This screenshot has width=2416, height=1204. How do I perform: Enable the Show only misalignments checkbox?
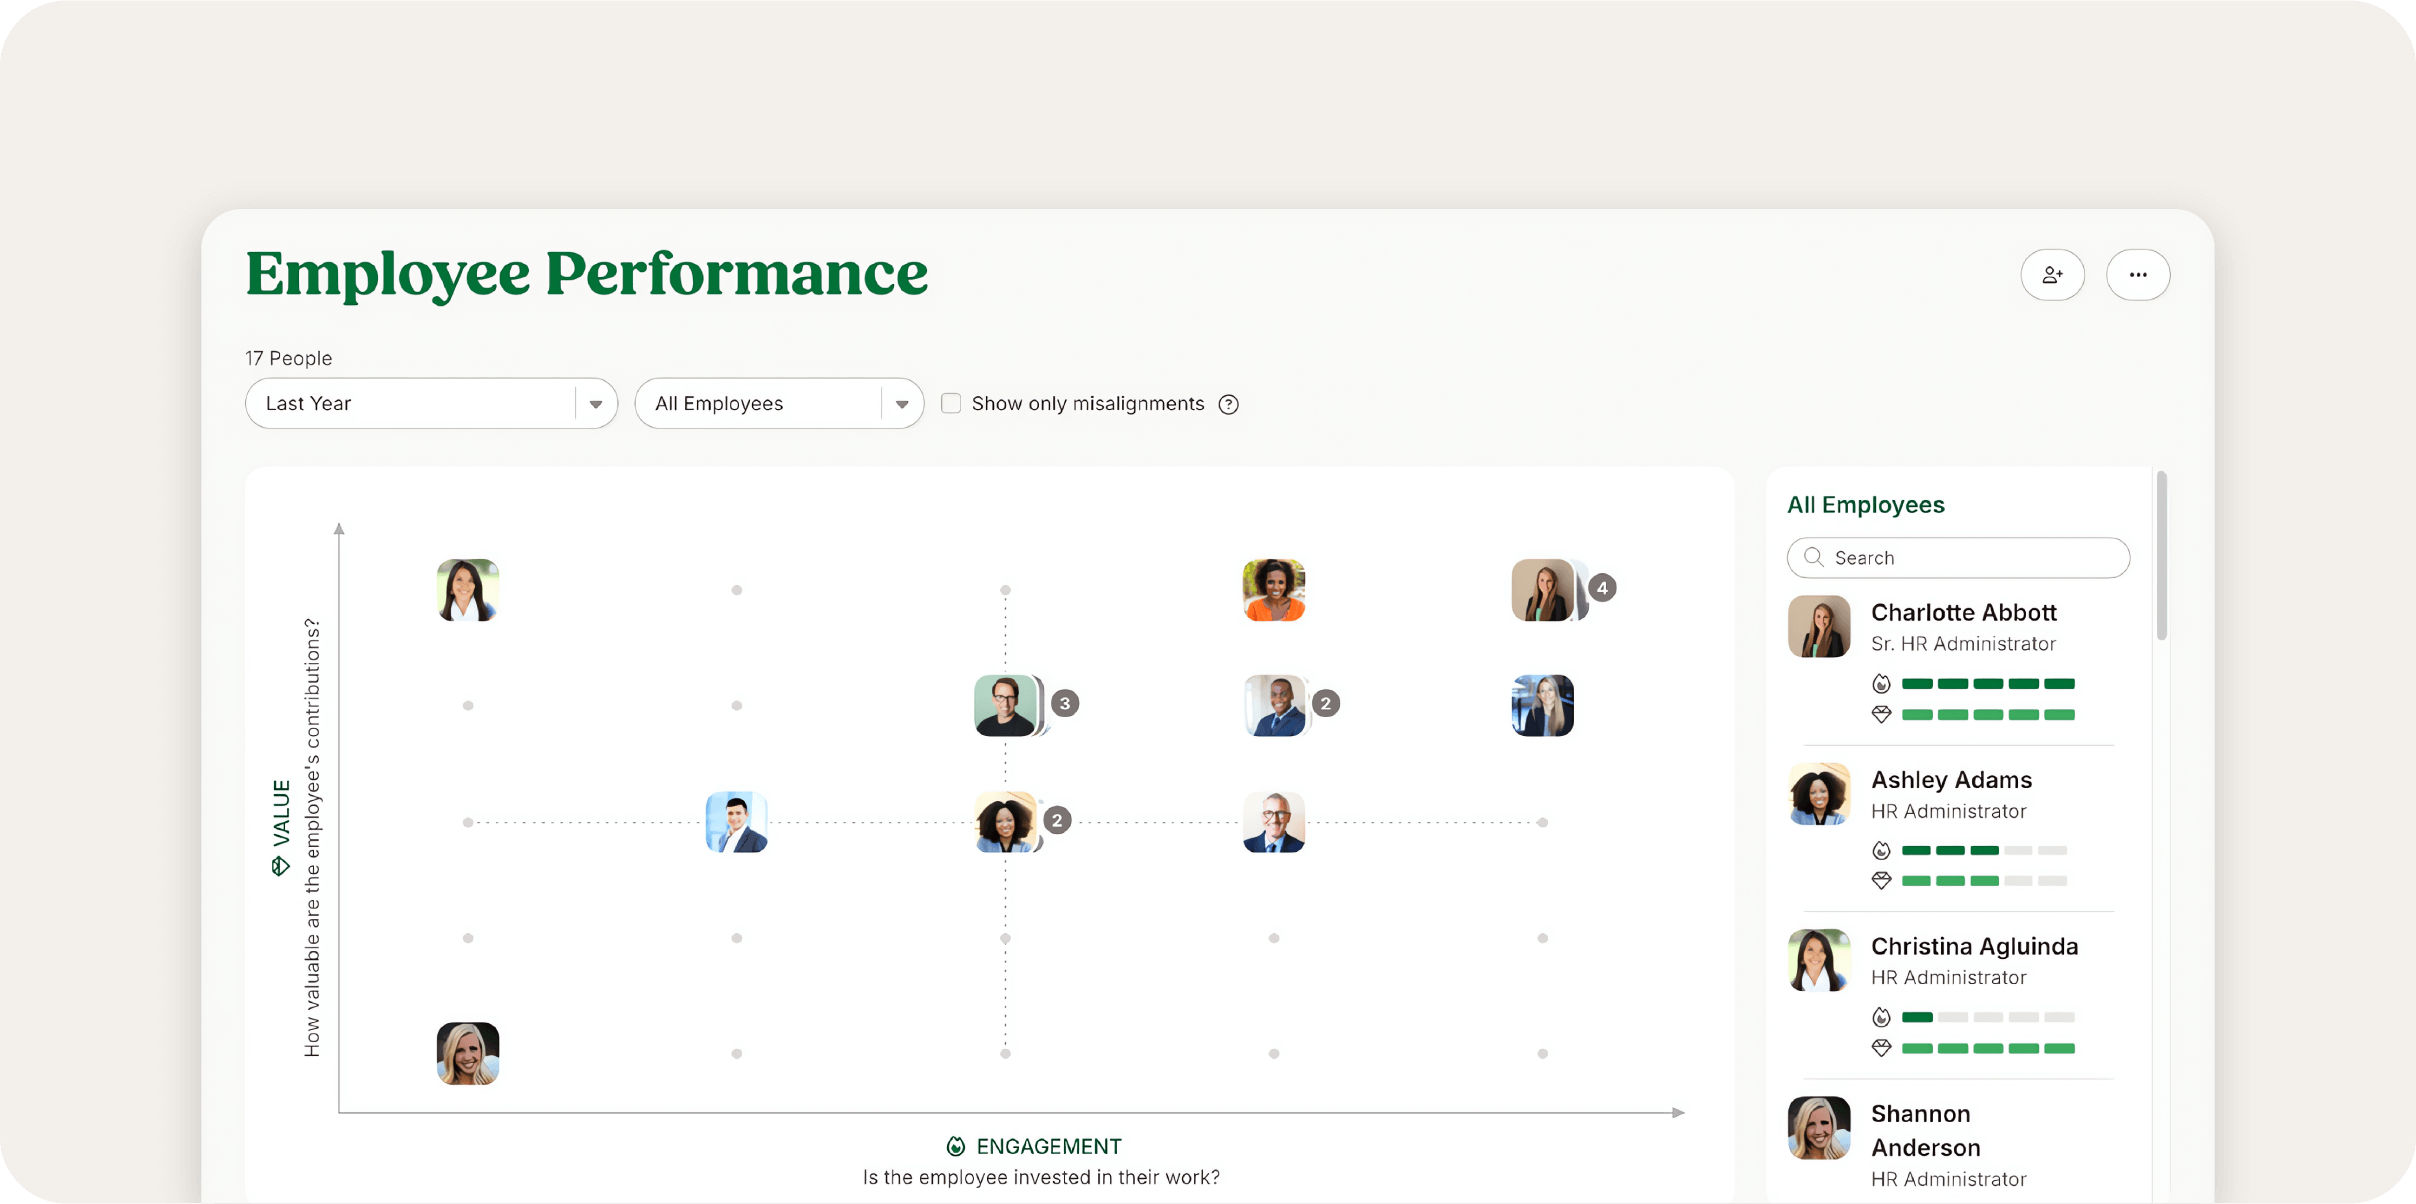[951, 403]
